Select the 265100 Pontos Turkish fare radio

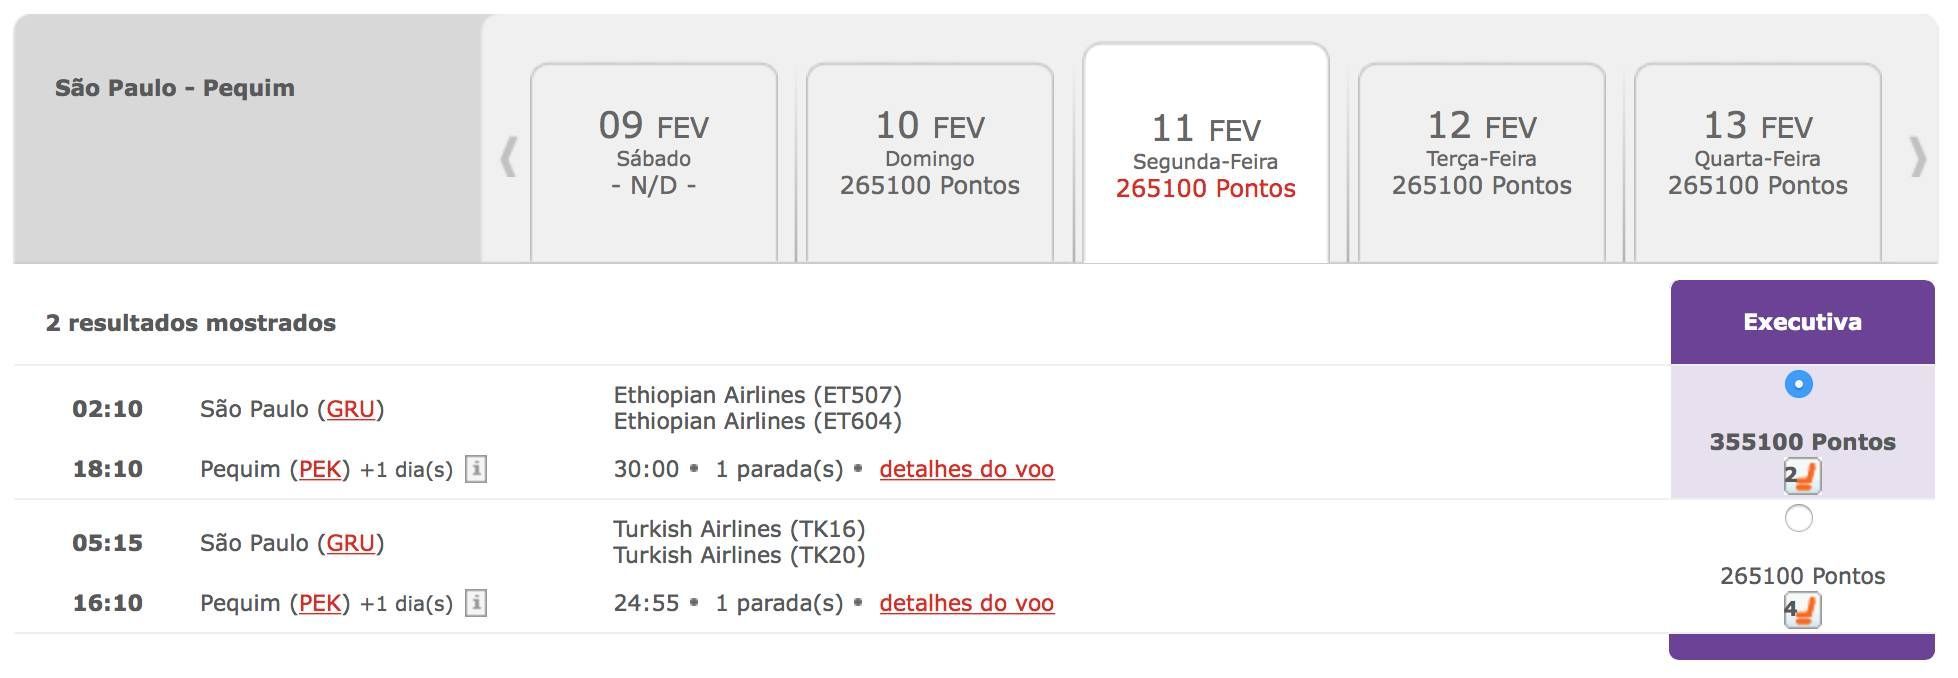(x=1799, y=518)
